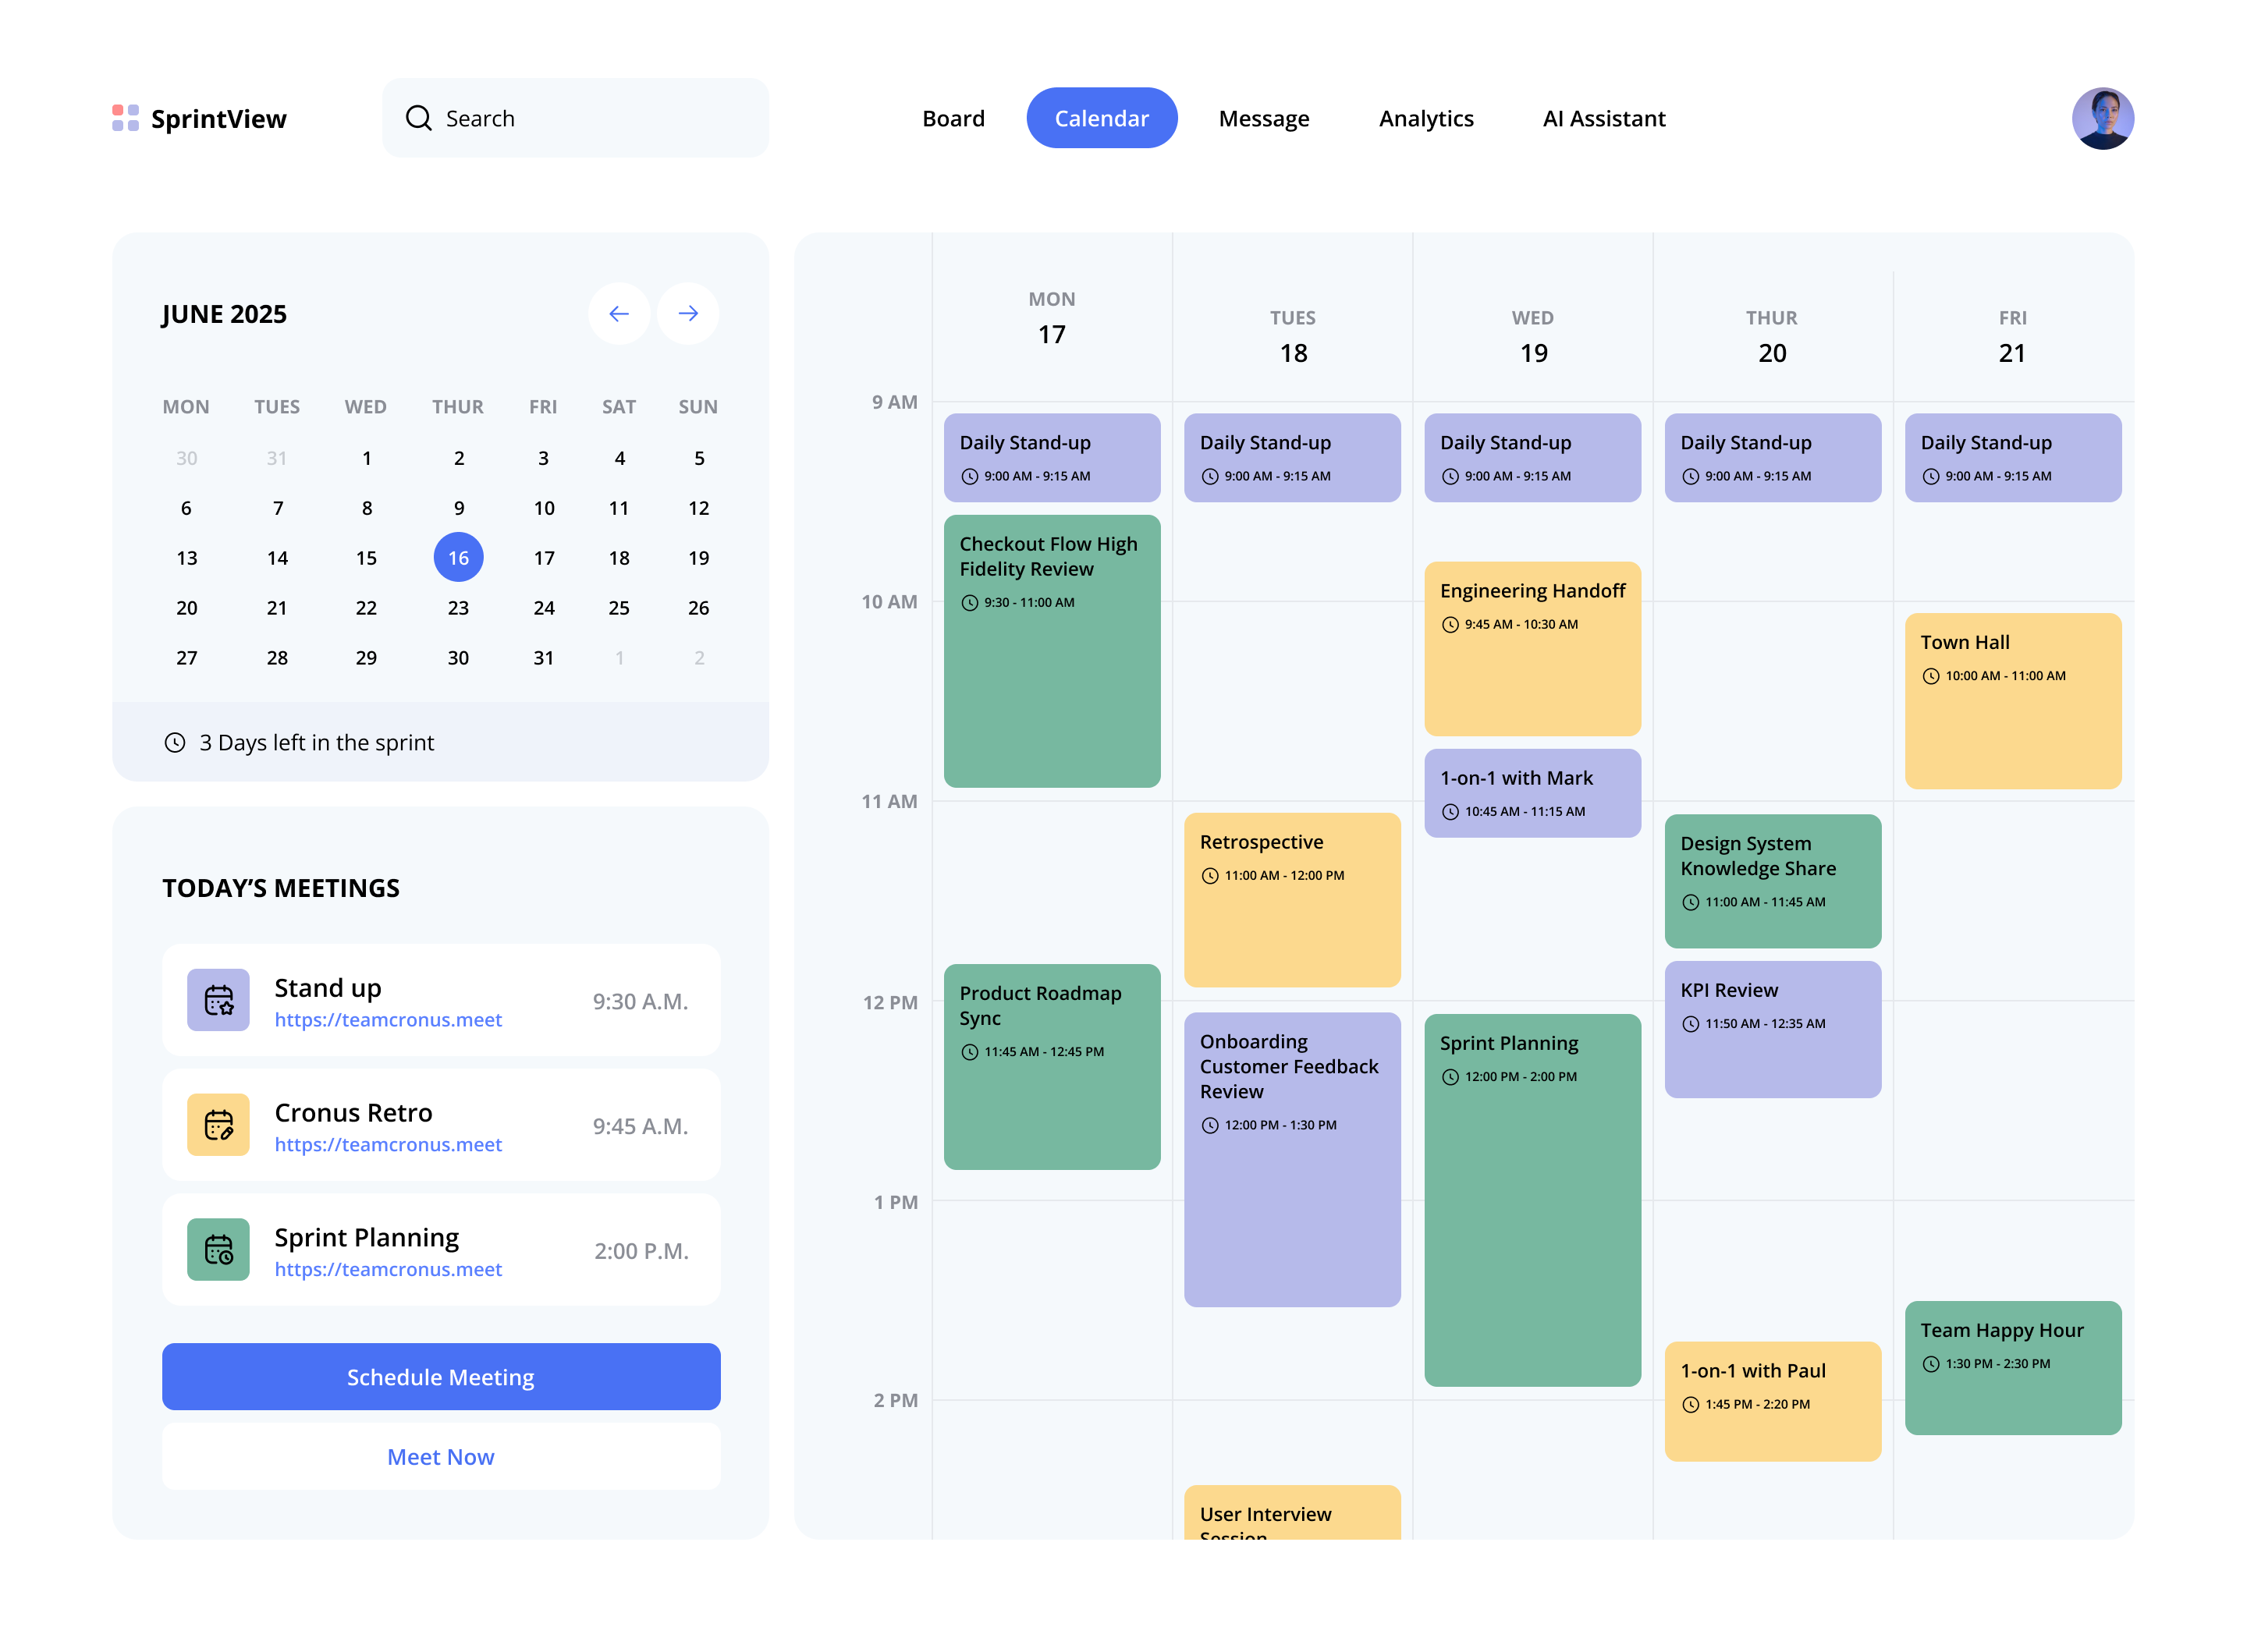Open the user profile avatar
Image resolution: width=2247 pixels, height=1652 pixels.
click(x=2103, y=118)
